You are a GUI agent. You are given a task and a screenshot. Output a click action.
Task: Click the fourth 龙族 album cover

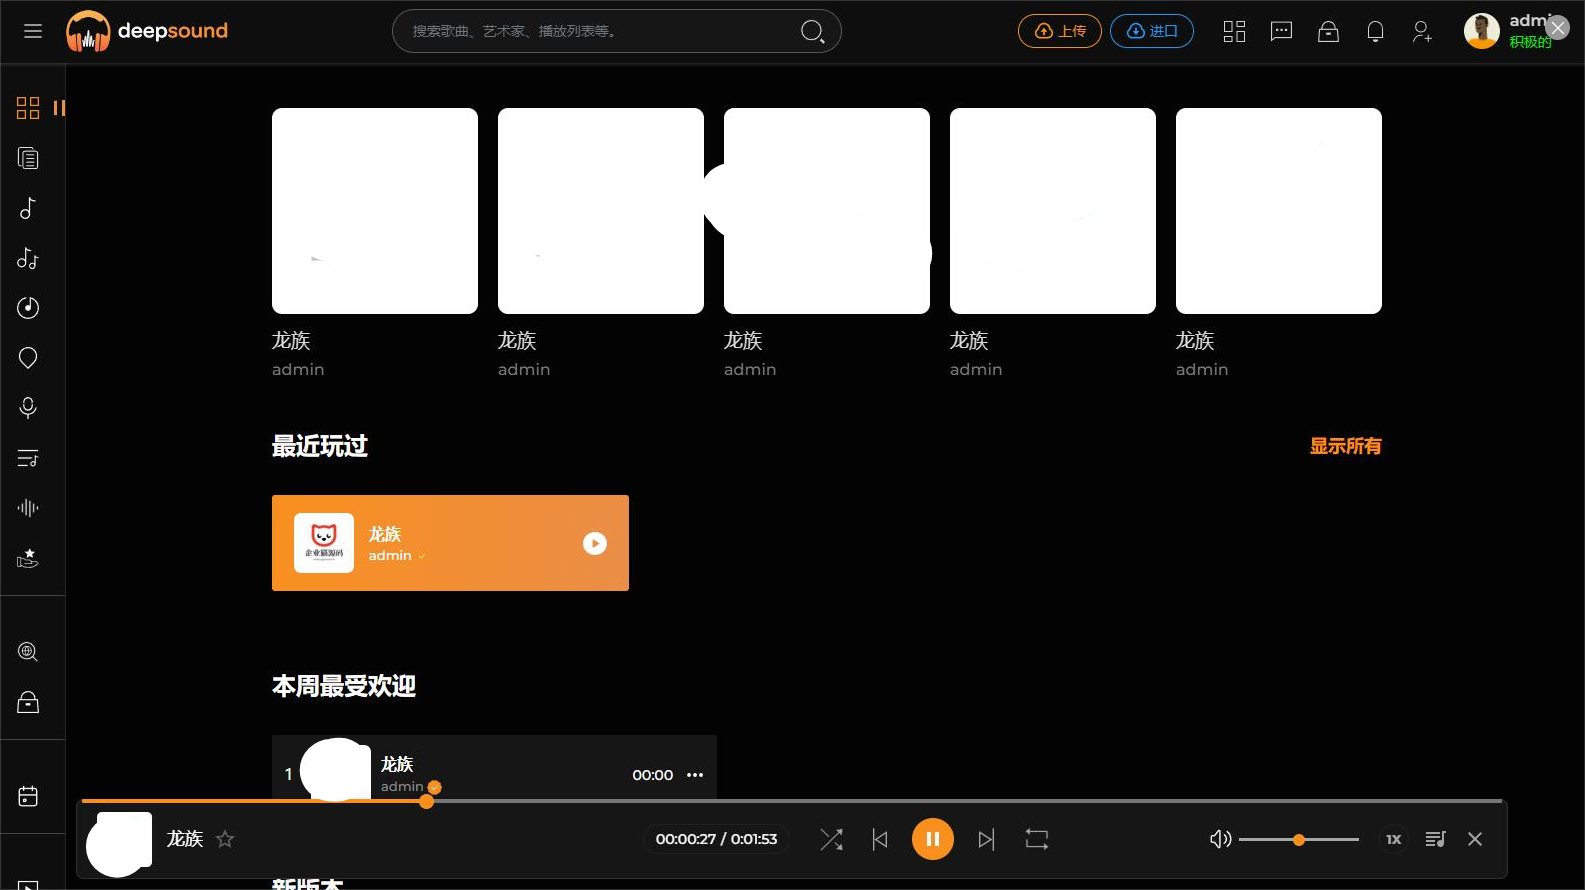(x=1053, y=211)
